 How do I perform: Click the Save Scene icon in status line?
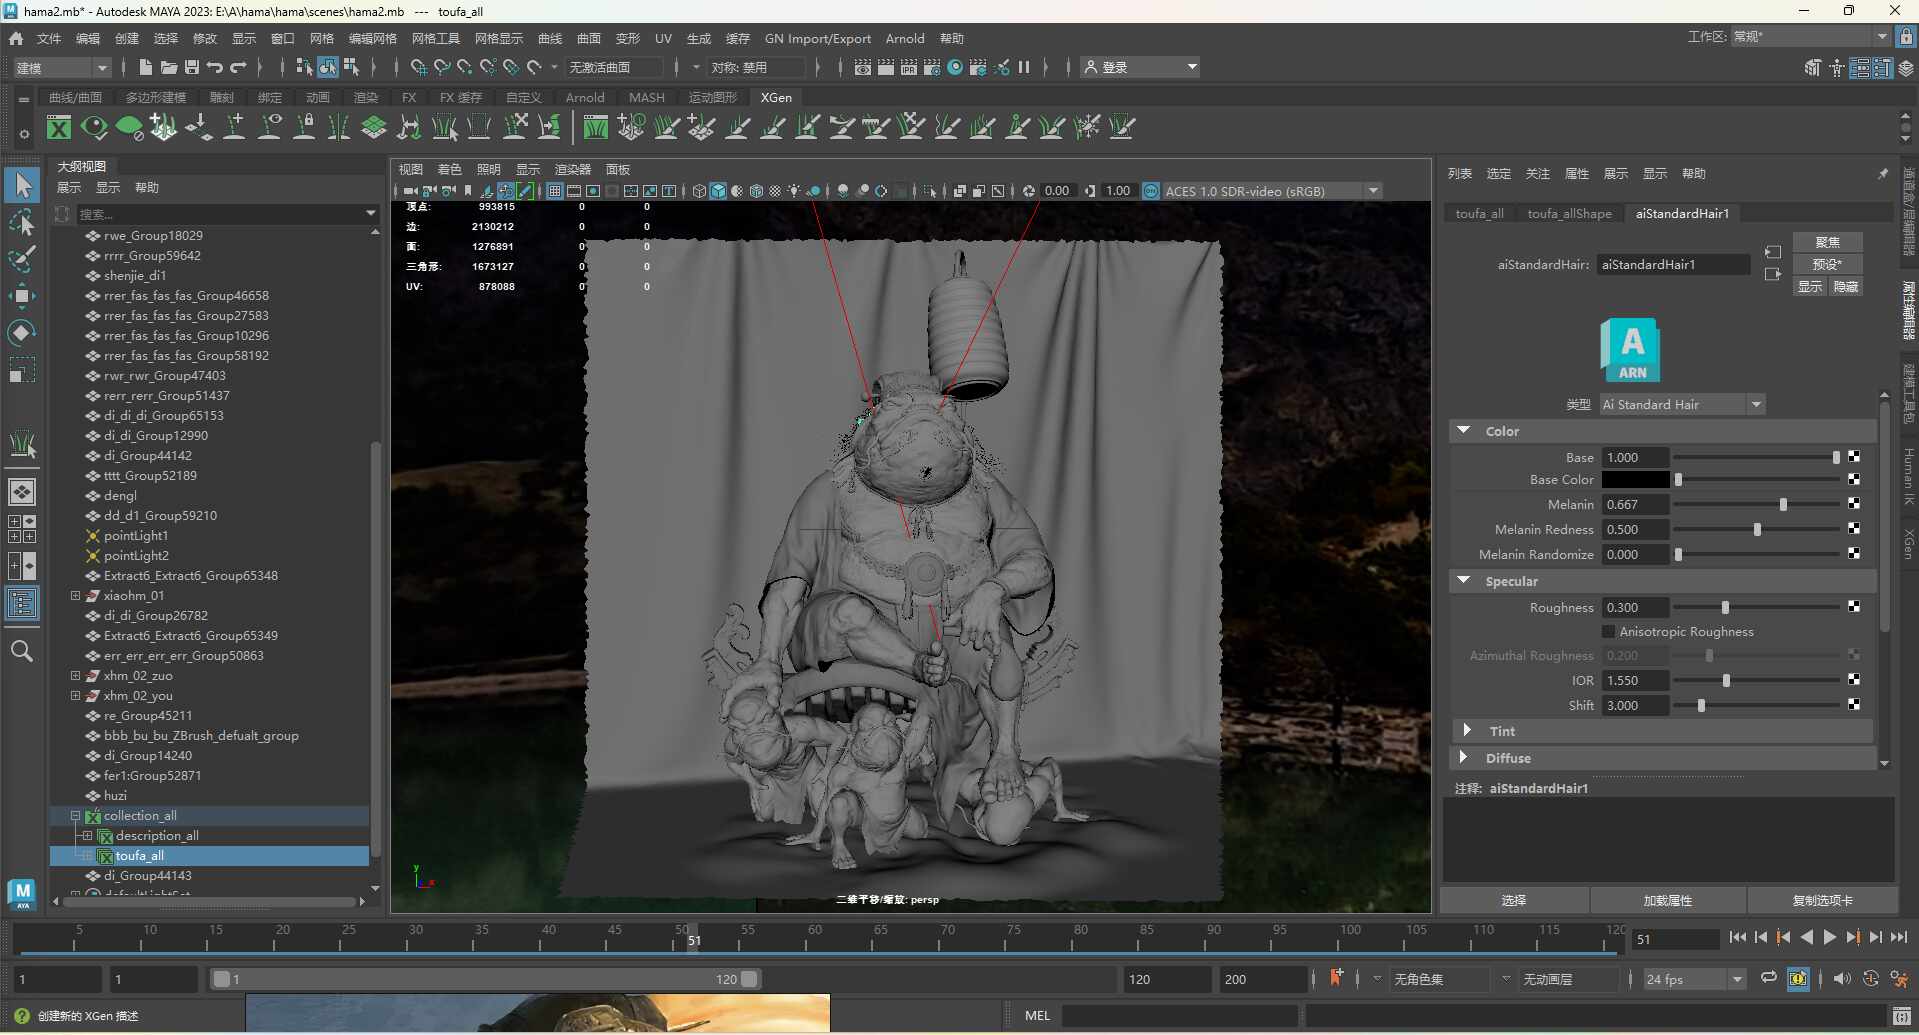[192, 67]
